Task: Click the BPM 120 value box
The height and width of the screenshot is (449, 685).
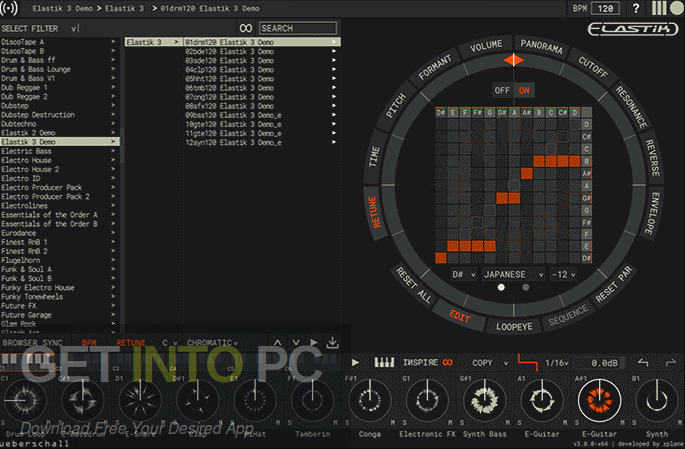Action: tap(605, 8)
